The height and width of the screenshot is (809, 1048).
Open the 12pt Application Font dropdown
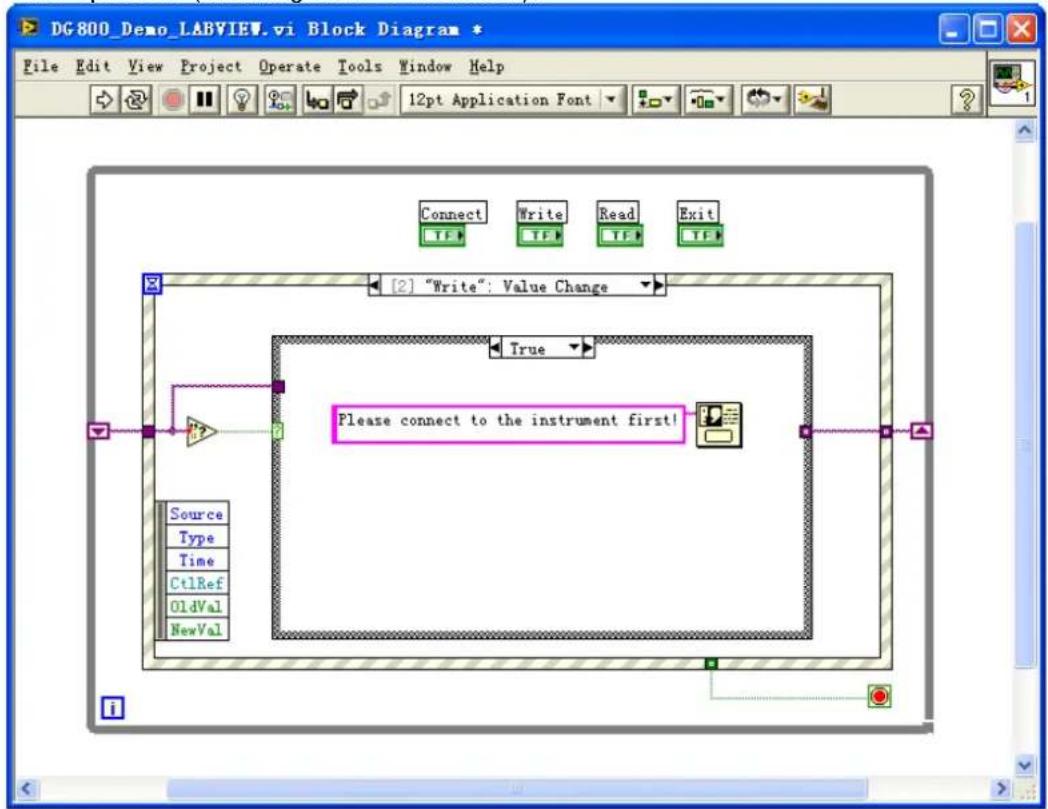tap(513, 100)
